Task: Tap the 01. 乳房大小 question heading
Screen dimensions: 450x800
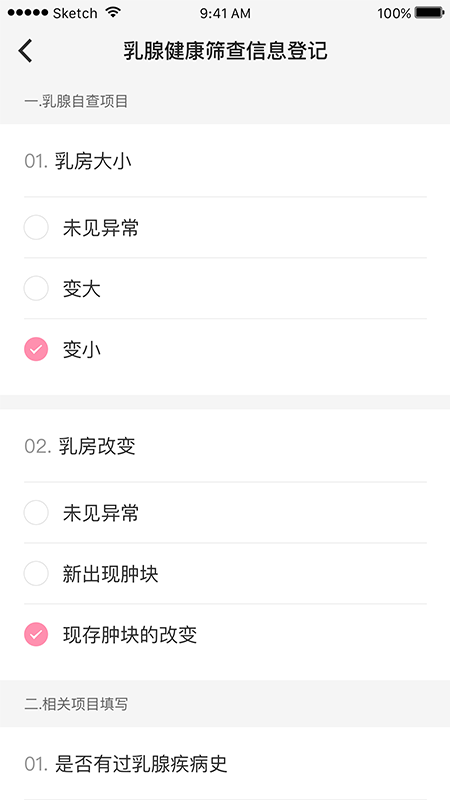Action: 78,161
